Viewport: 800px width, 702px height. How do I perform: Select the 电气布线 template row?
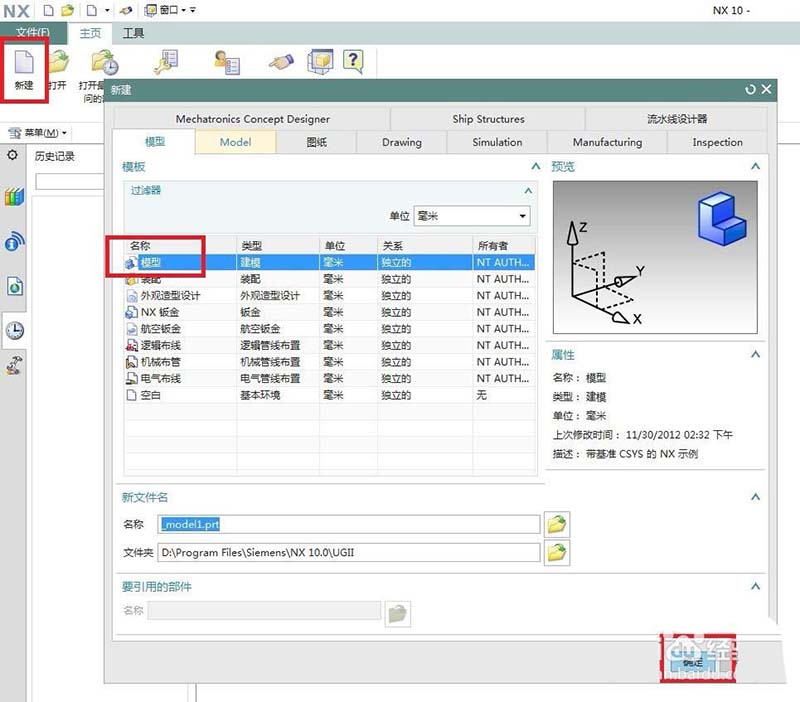coord(330,379)
